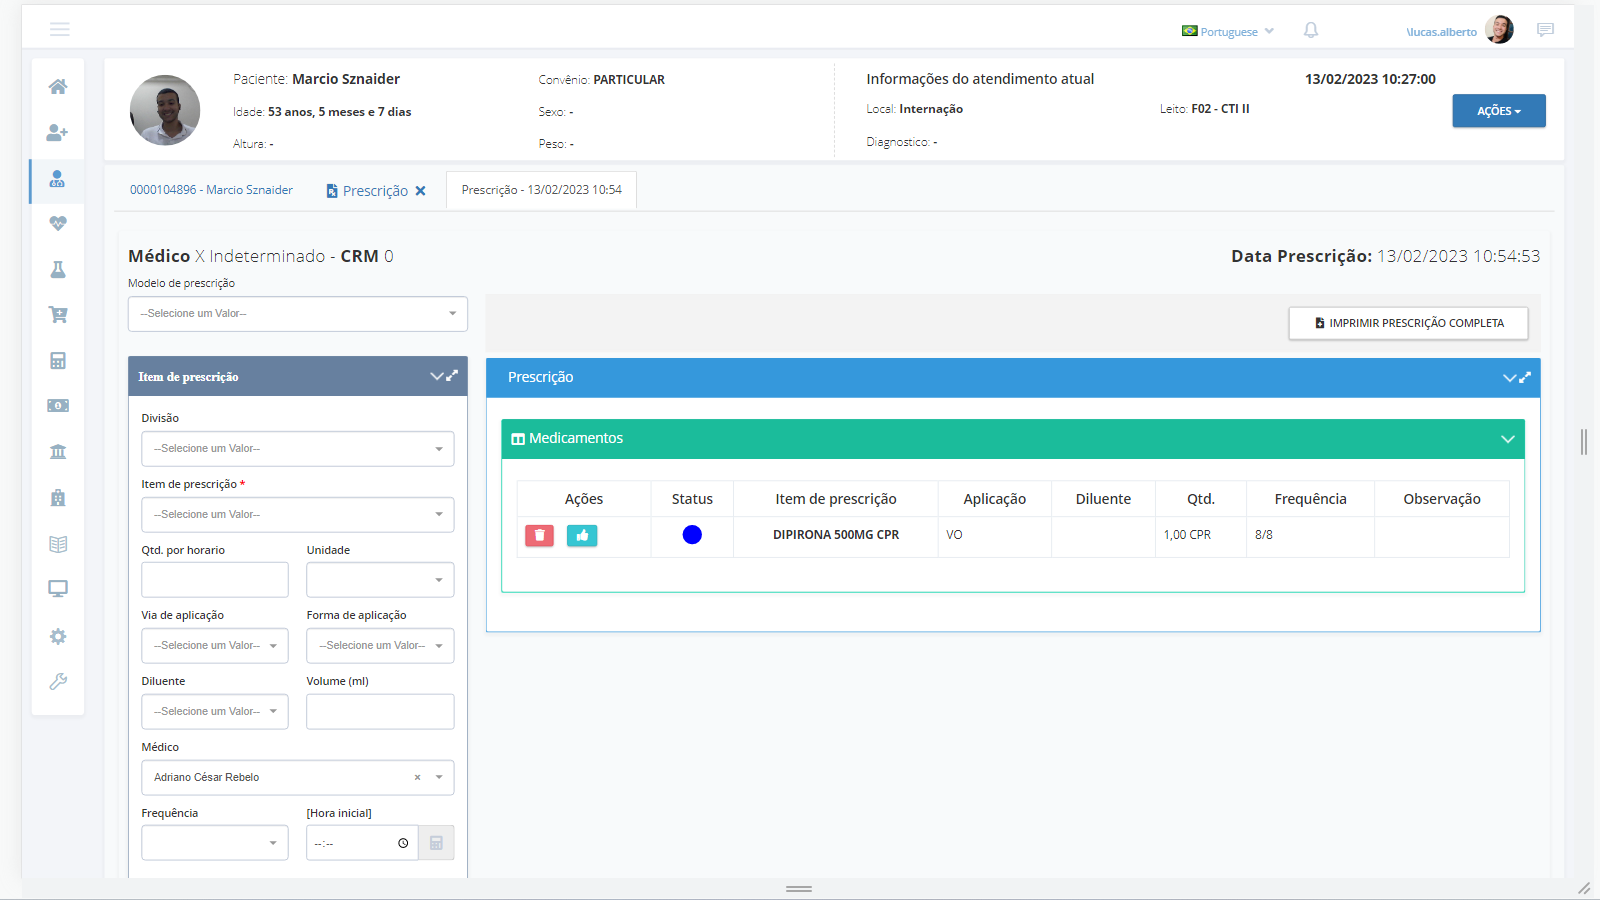Delete the Dipirona 500mg prescription item
This screenshot has width=1600, height=900.
point(539,535)
